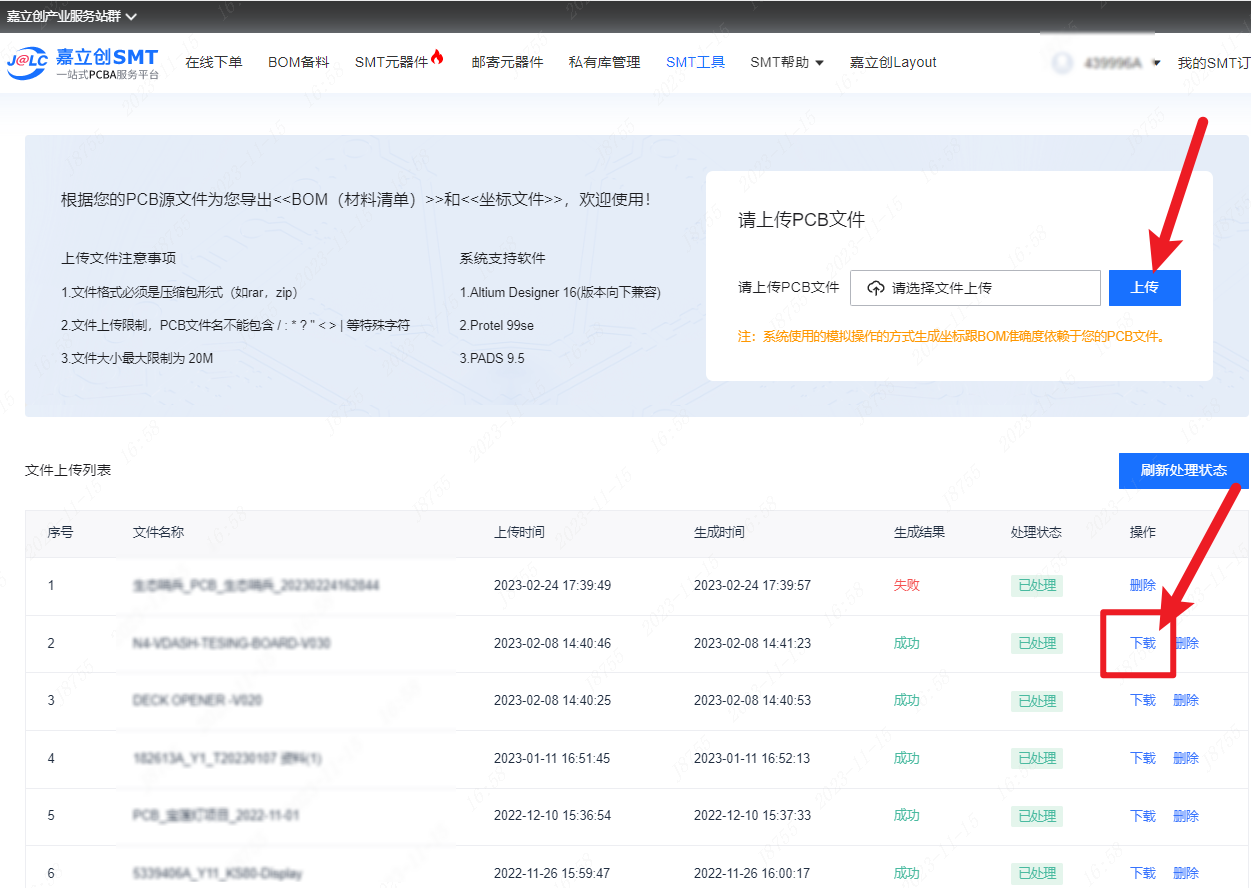Click the upload cloud icon in file field
This screenshot has height=888, width=1251.
click(876, 288)
